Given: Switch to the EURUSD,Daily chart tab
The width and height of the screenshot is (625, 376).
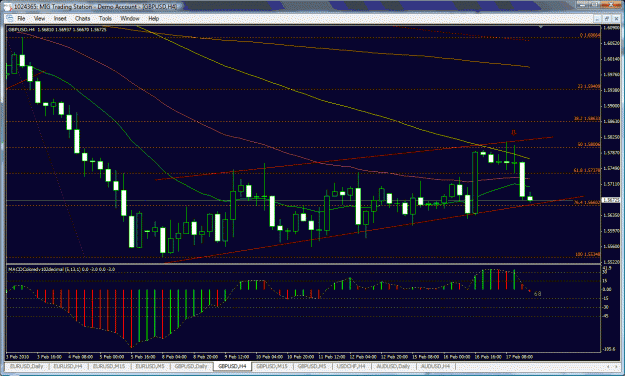Looking at the screenshot, I should (x=27, y=366).
